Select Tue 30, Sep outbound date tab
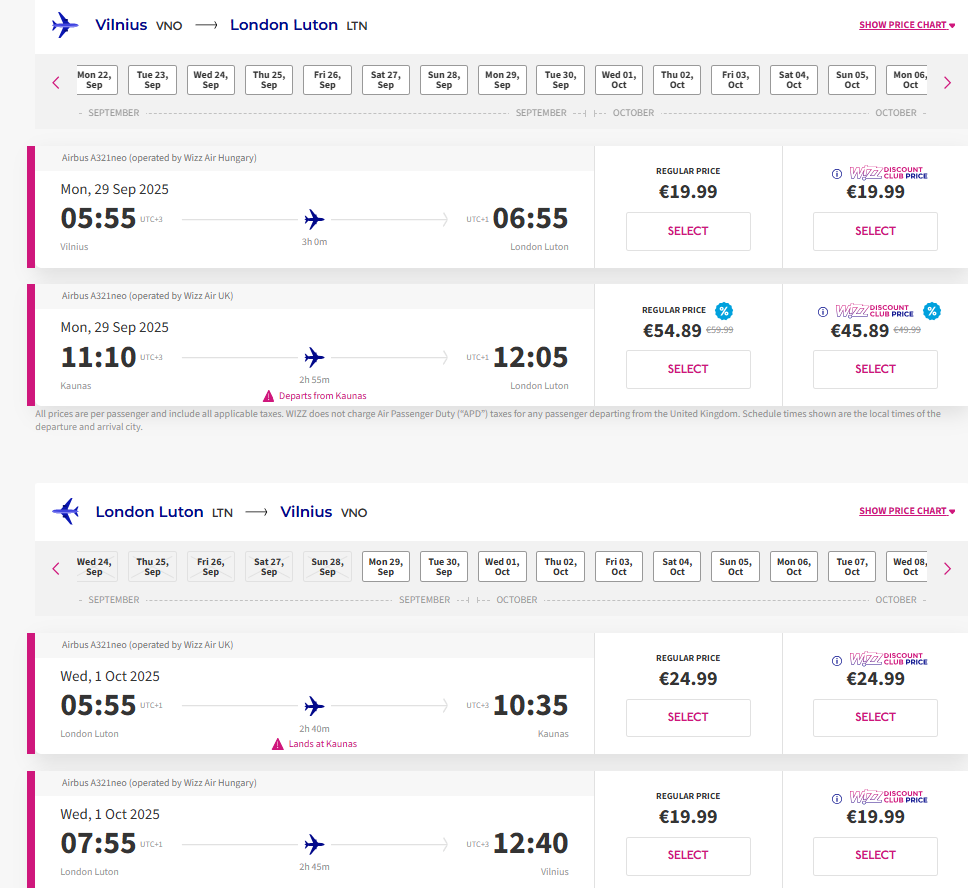The width and height of the screenshot is (968, 888). tap(561, 80)
